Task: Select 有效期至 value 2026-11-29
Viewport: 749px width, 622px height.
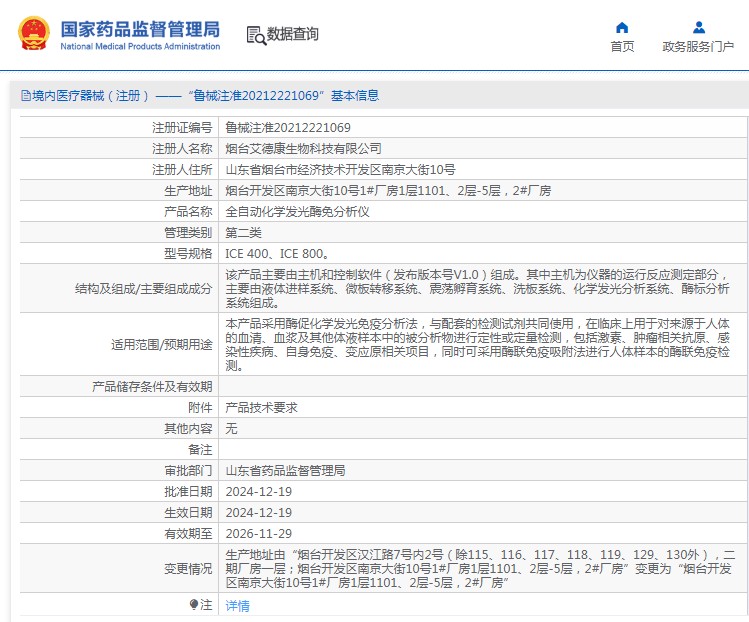Action: (258, 534)
